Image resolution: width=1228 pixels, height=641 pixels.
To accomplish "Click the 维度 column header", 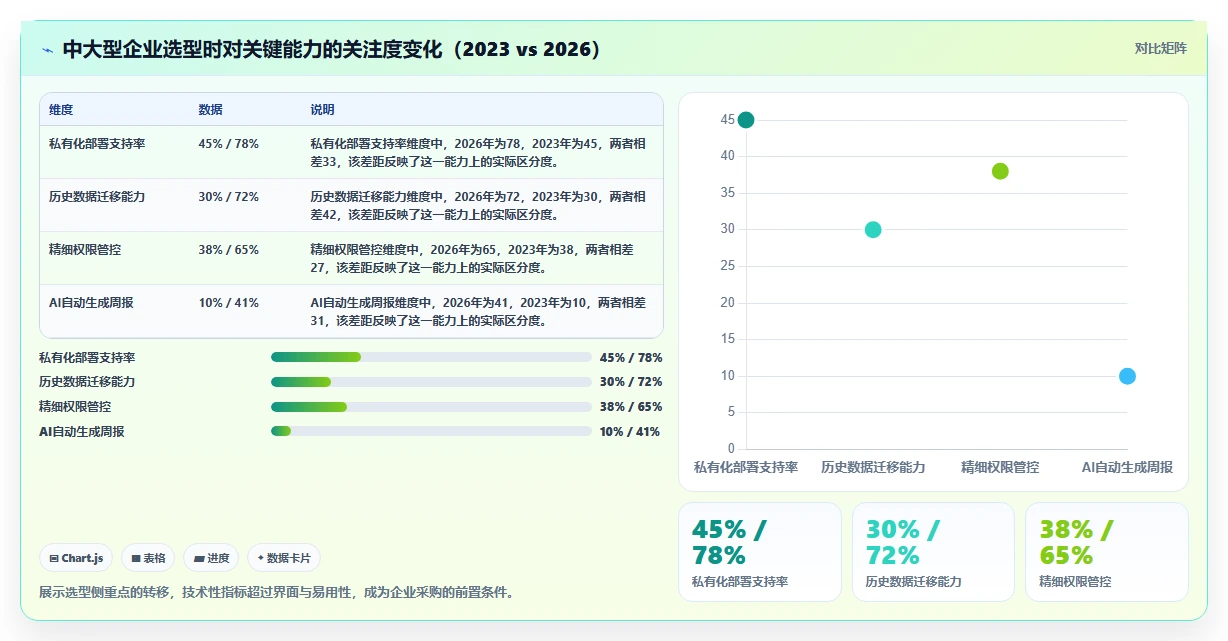I will pyautogui.click(x=61, y=110).
